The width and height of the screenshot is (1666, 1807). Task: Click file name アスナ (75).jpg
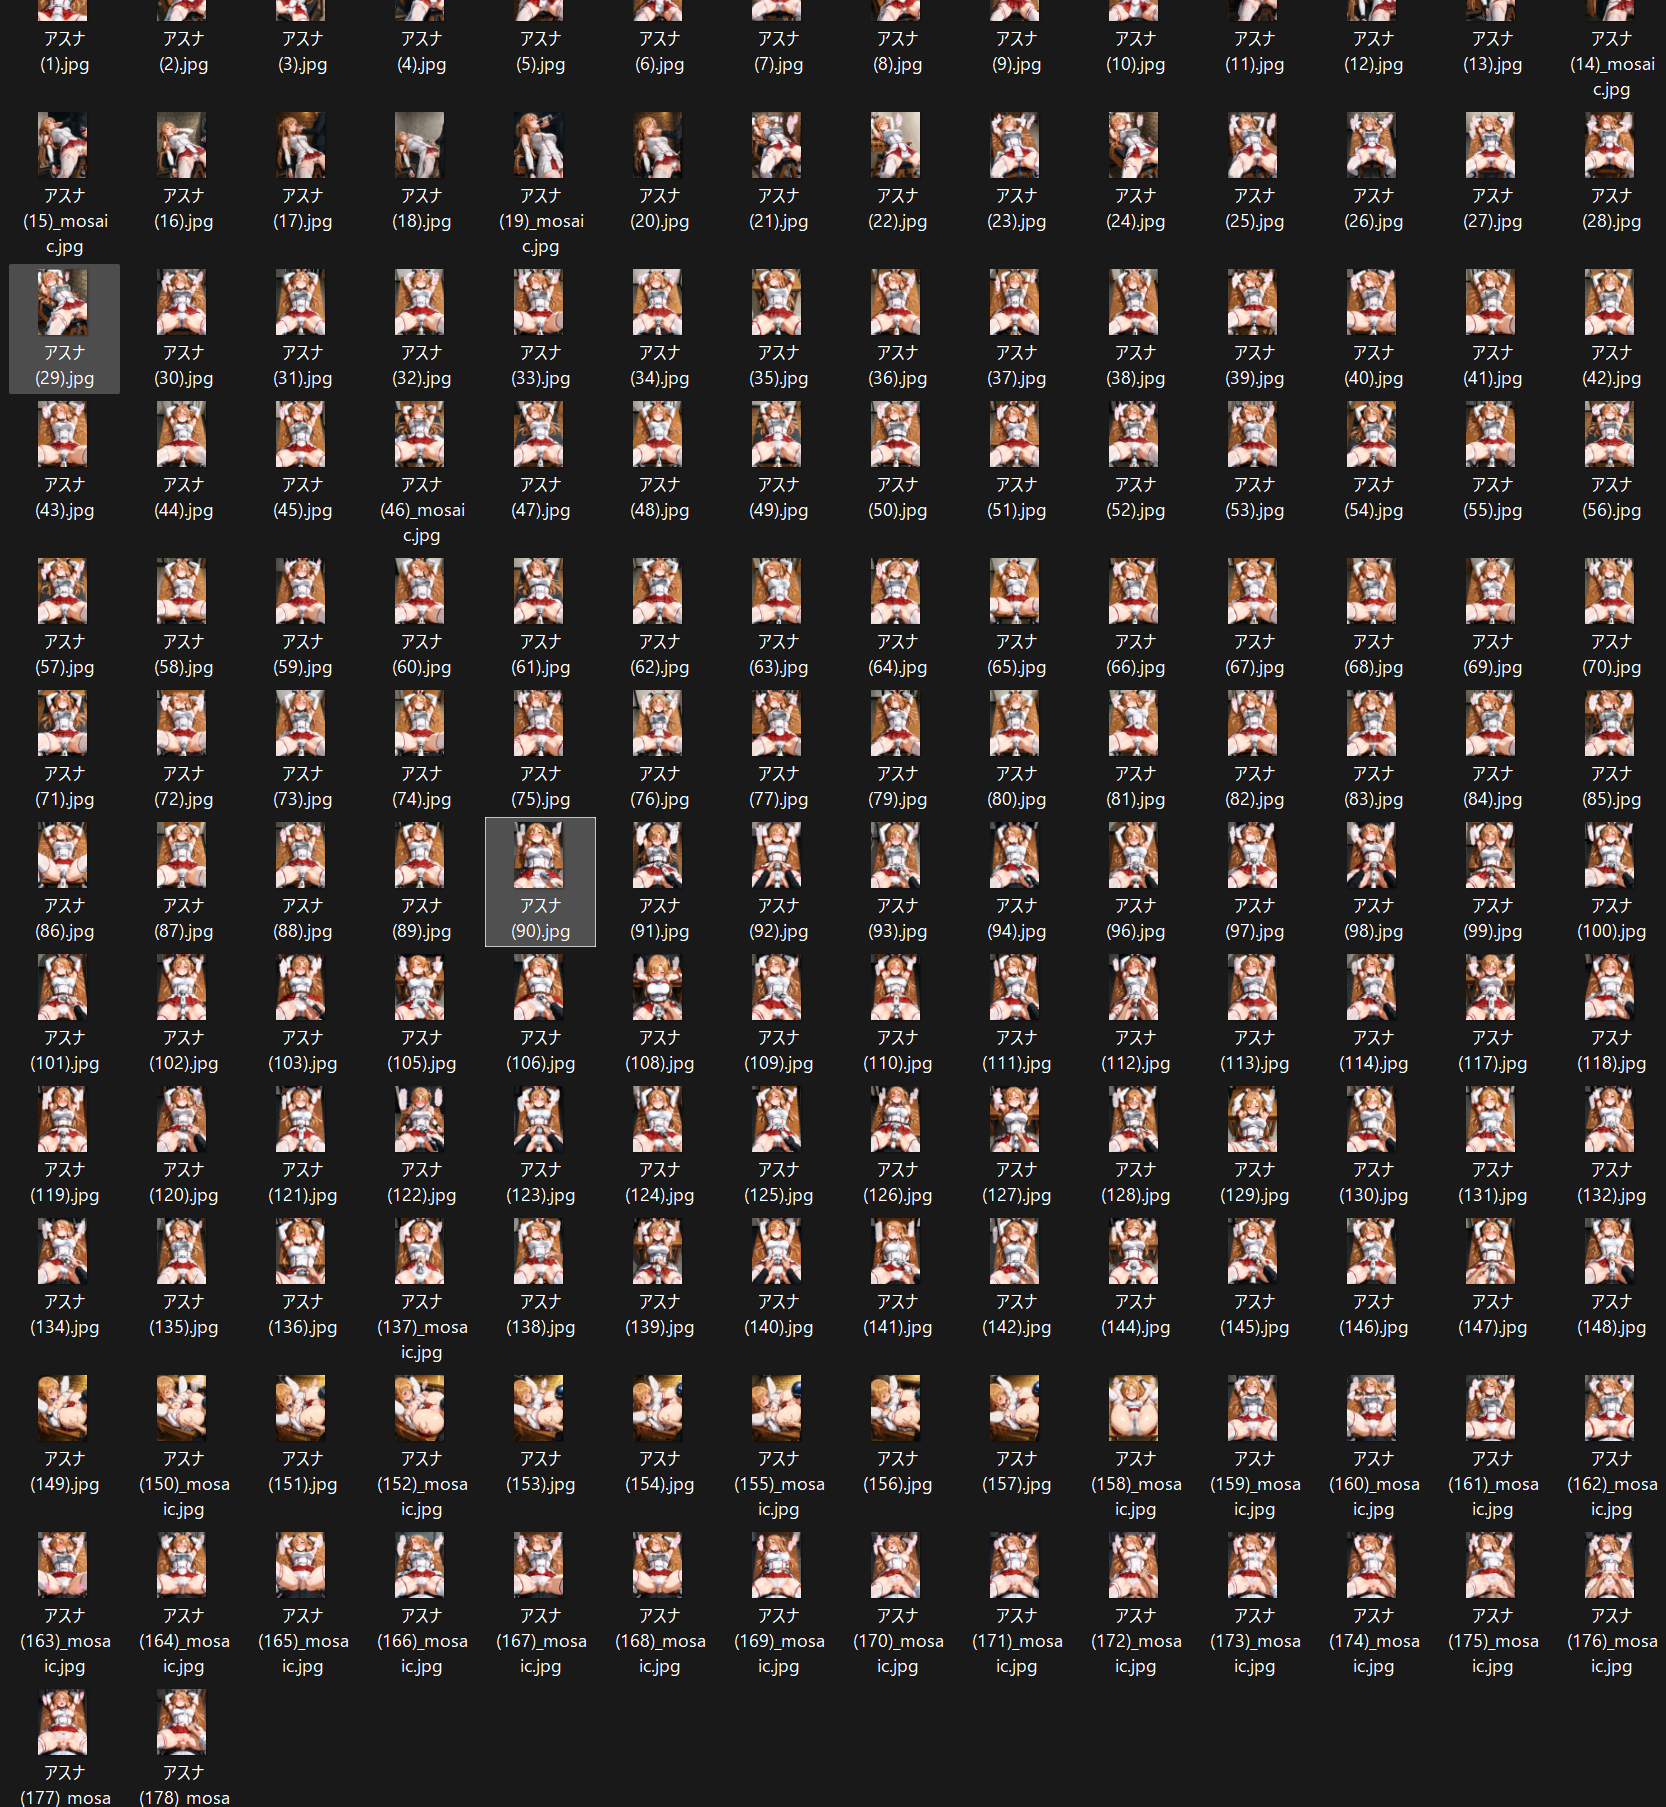(540, 786)
